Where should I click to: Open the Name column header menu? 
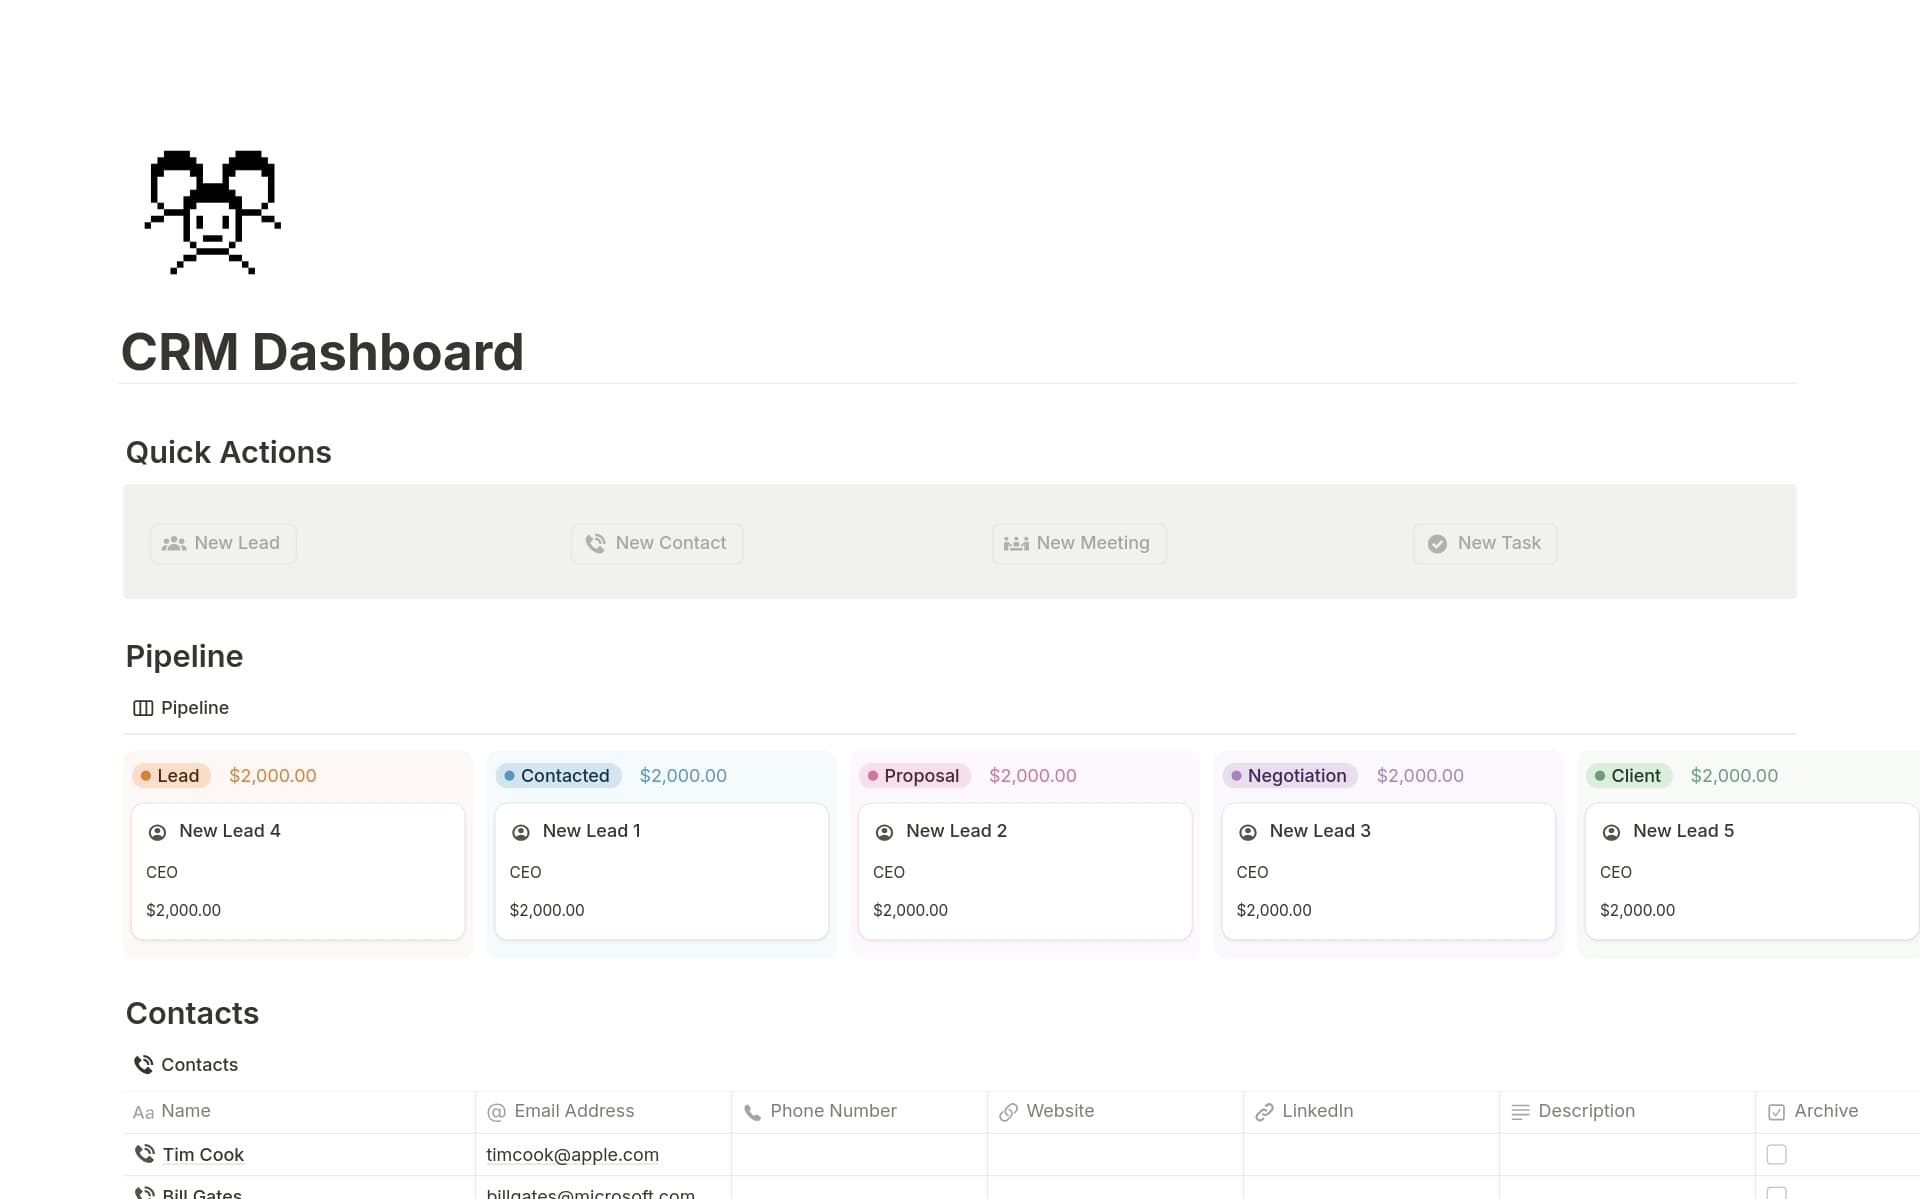coord(299,1112)
